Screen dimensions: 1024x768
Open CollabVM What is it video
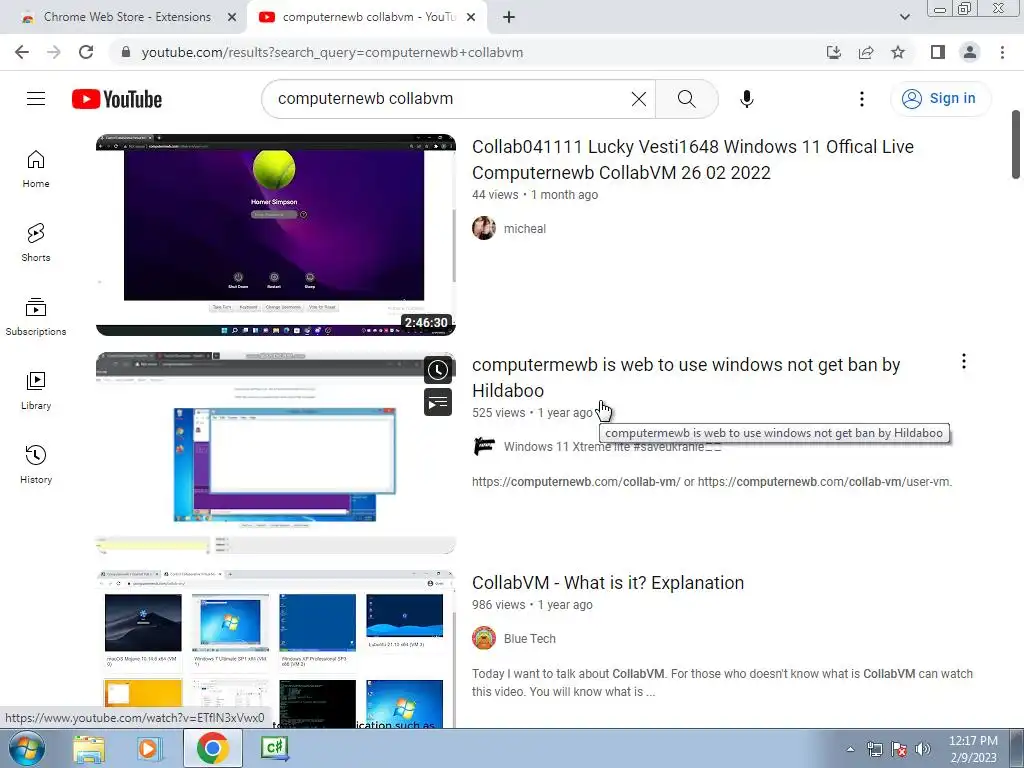tap(608, 583)
